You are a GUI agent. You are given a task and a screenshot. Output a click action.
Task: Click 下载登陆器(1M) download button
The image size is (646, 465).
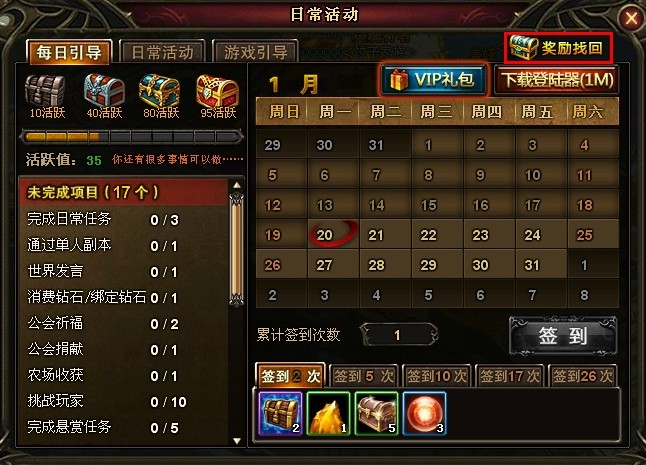pos(557,79)
